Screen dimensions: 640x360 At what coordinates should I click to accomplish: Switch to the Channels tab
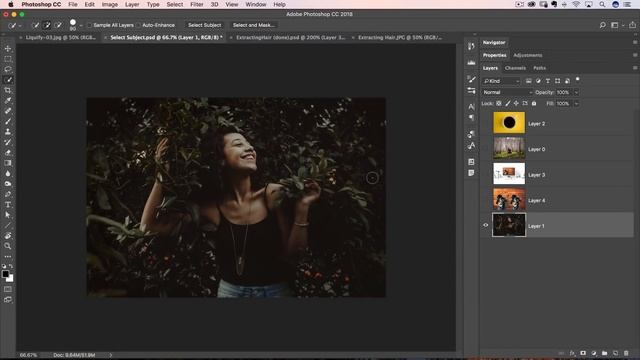point(515,68)
